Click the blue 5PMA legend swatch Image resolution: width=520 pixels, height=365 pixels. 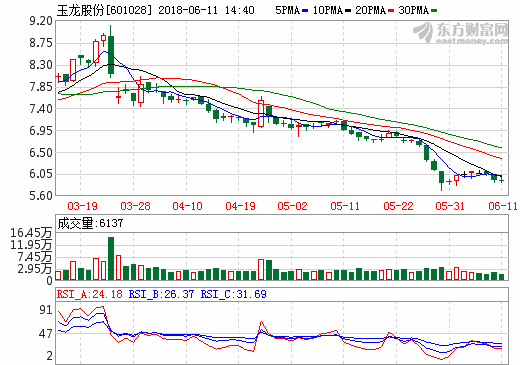[x=305, y=11]
